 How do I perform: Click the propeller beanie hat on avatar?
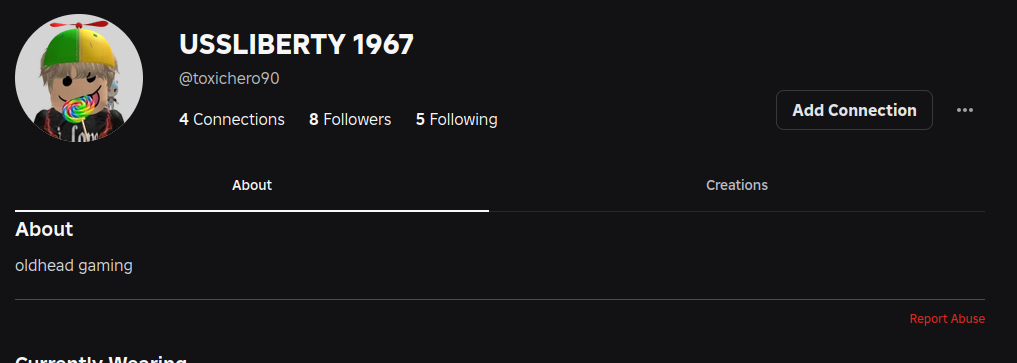(79, 44)
